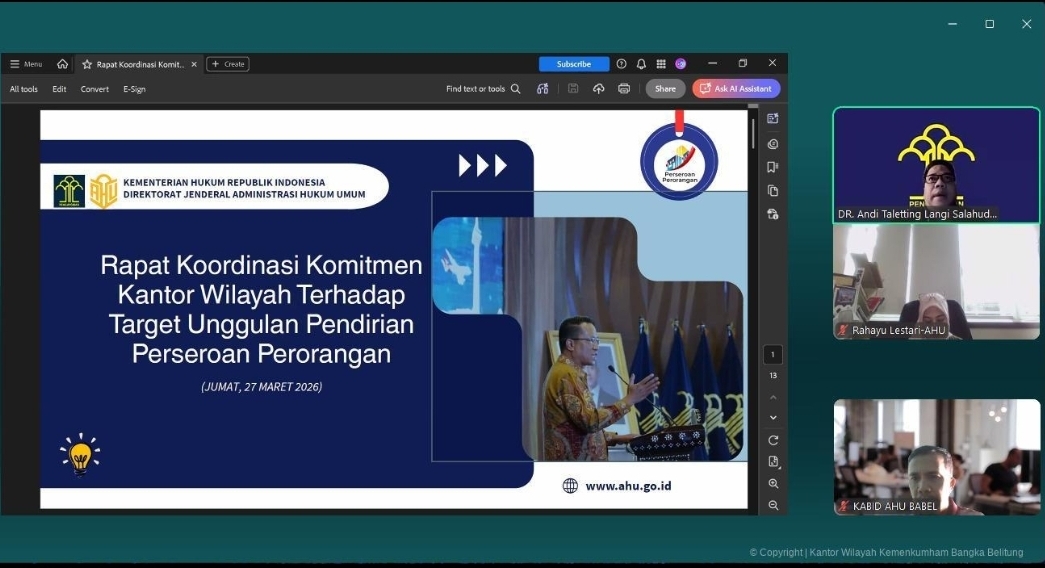
Task: Click the Save file disk icon
Action: pyautogui.click(x=573, y=89)
